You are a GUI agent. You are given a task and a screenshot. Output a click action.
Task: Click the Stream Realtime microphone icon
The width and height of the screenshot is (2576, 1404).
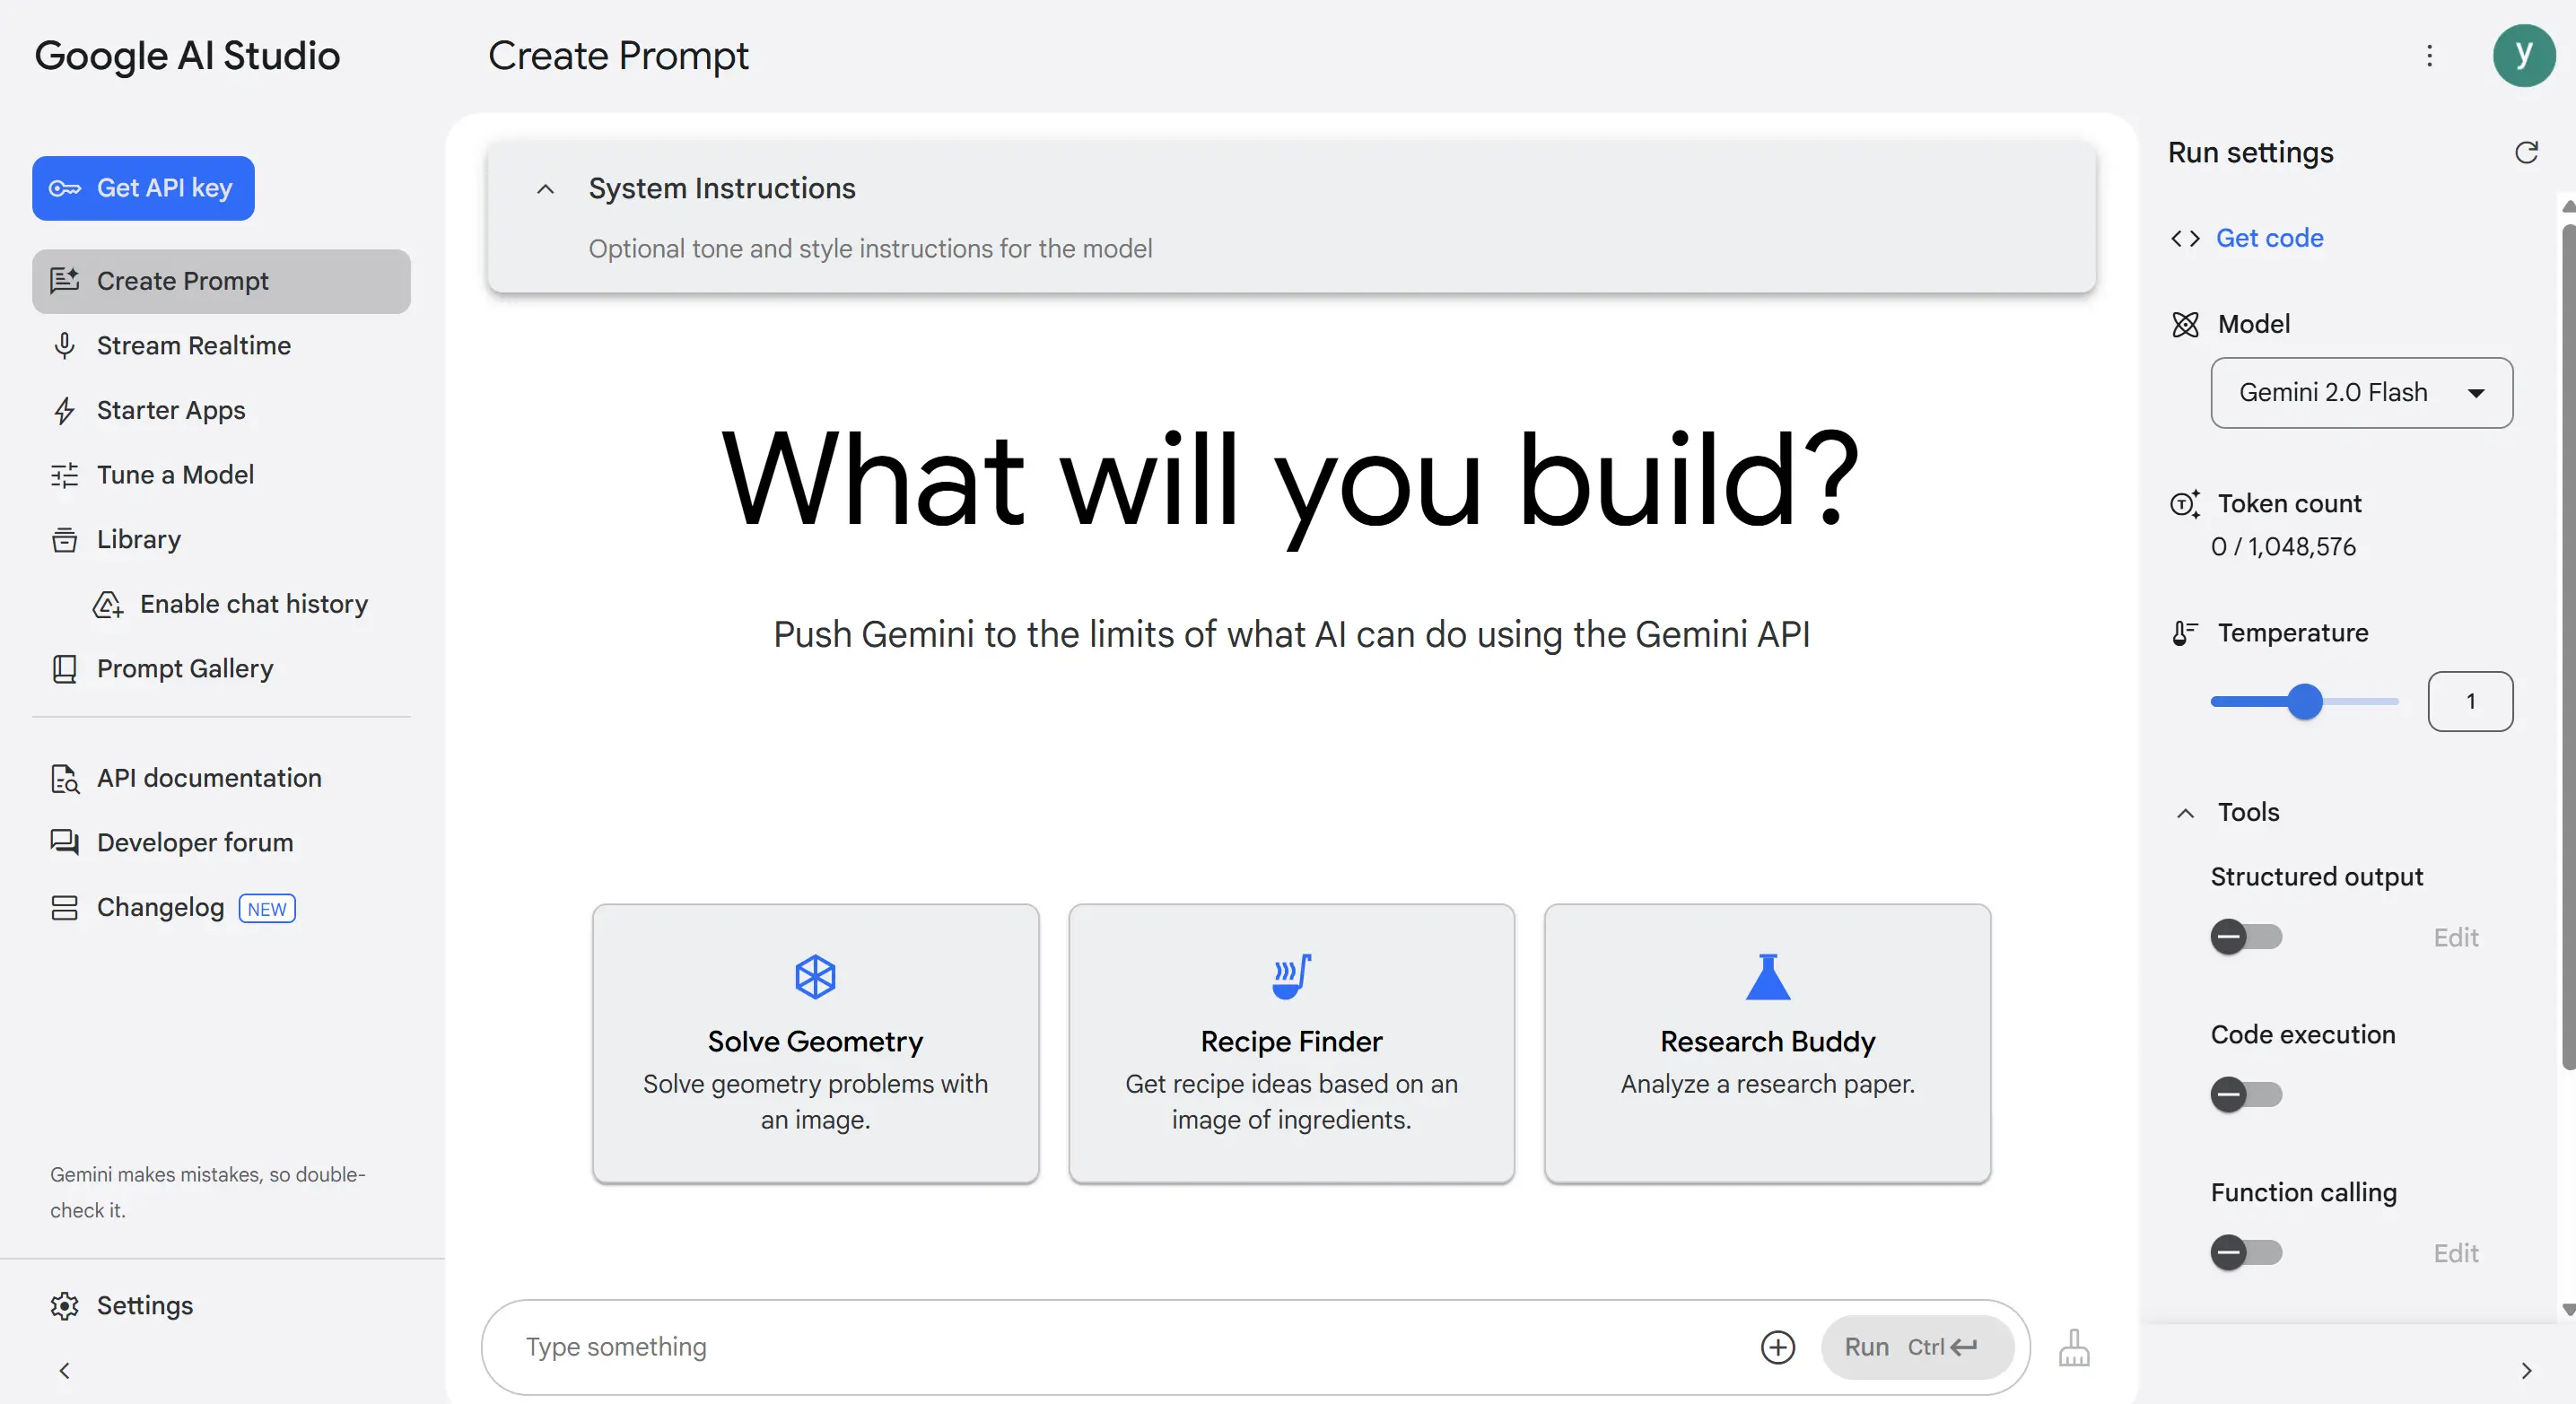pyautogui.click(x=65, y=346)
